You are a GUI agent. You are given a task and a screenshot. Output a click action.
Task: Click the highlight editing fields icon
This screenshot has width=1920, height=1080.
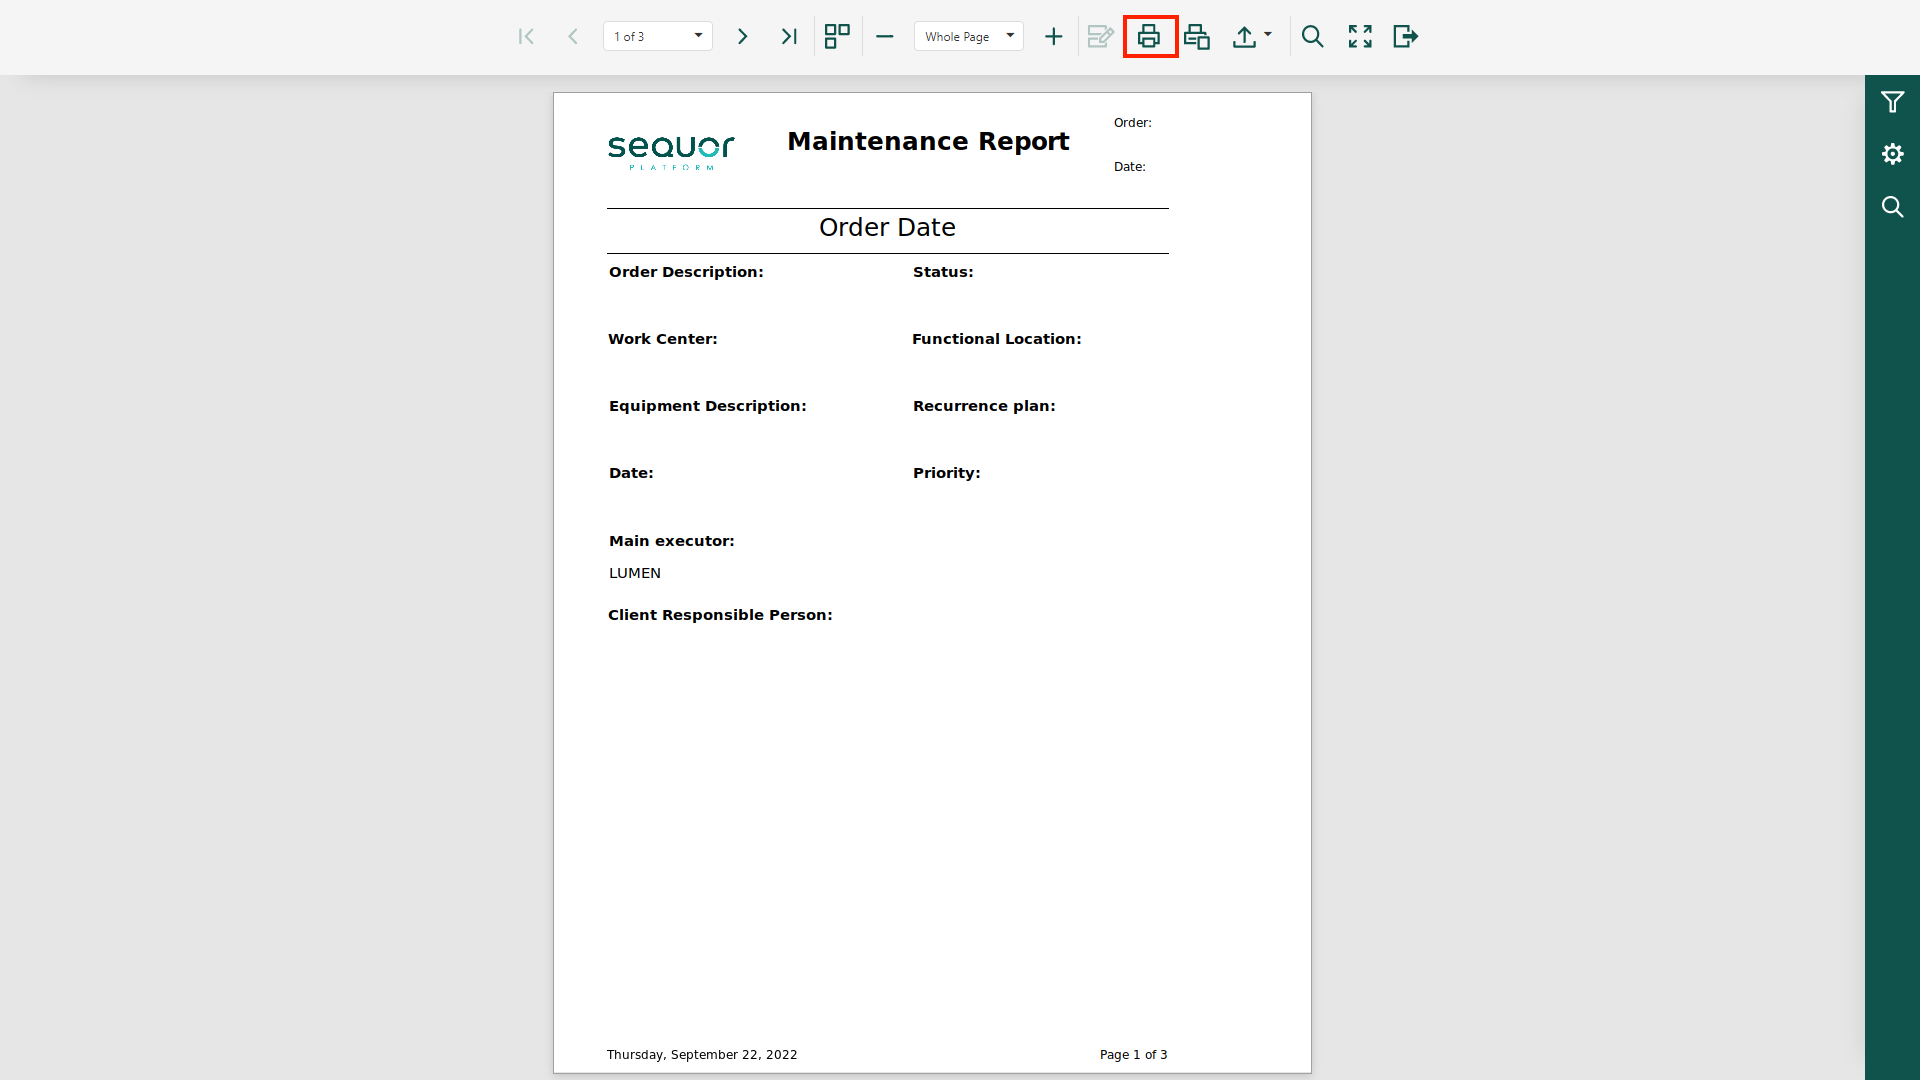click(1100, 37)
